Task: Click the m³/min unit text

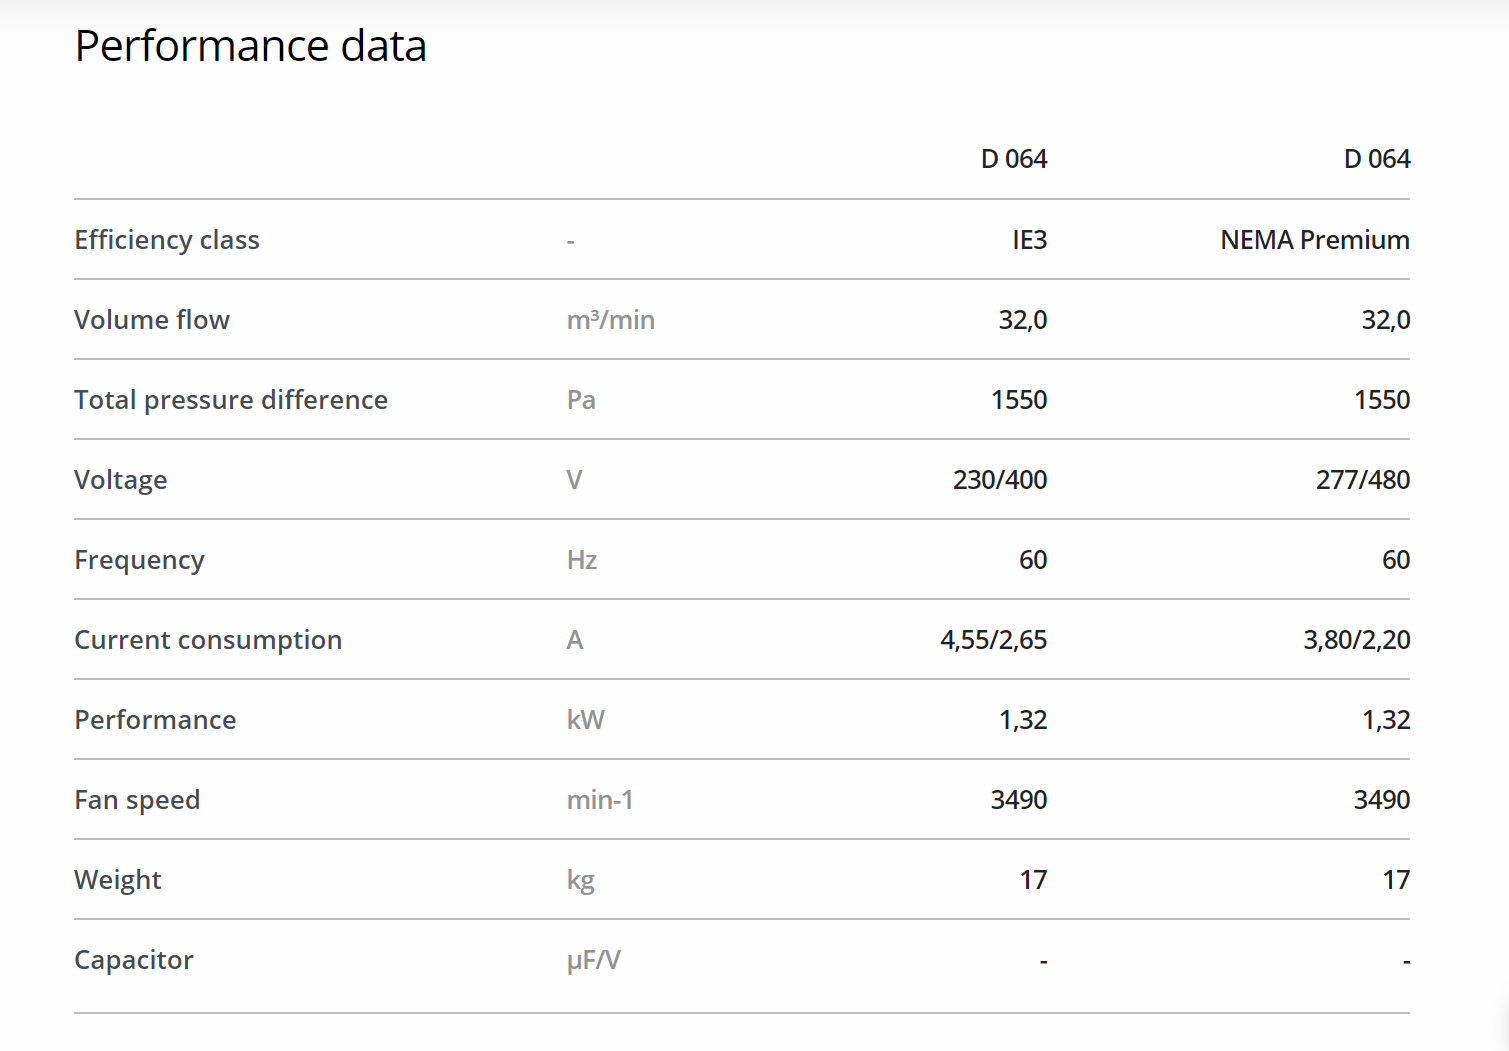Action: (610, 320)
